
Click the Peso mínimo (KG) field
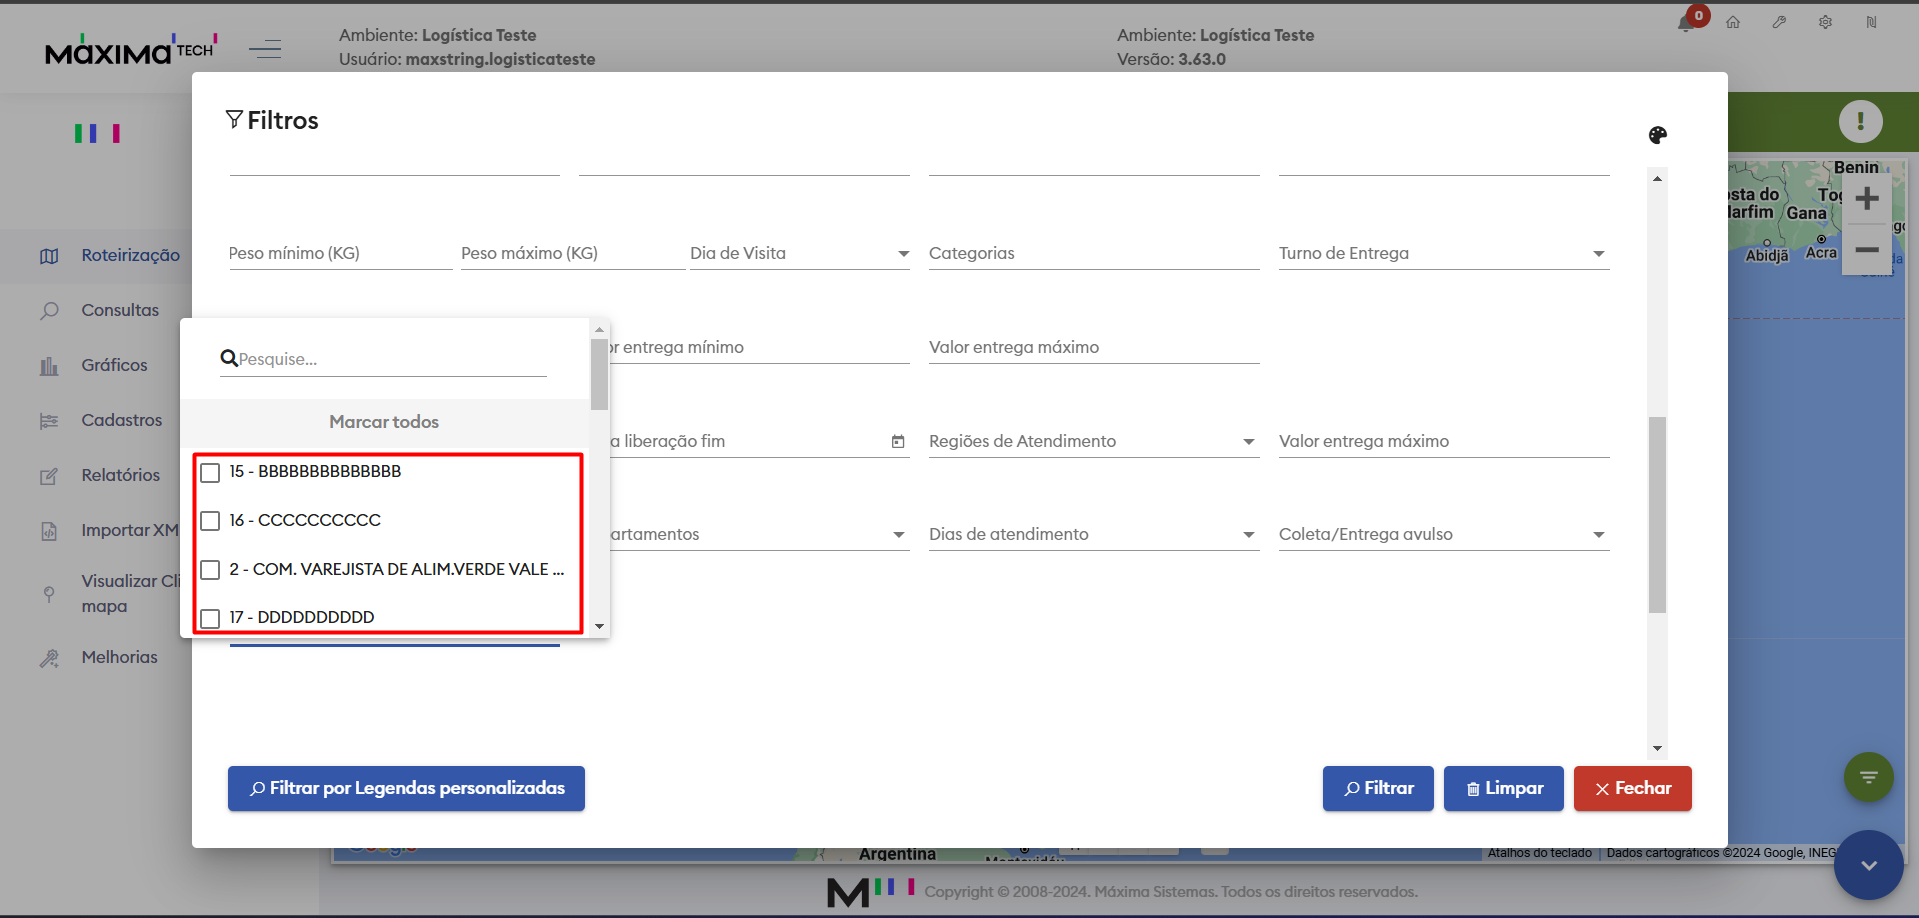[x=340, y=254]
